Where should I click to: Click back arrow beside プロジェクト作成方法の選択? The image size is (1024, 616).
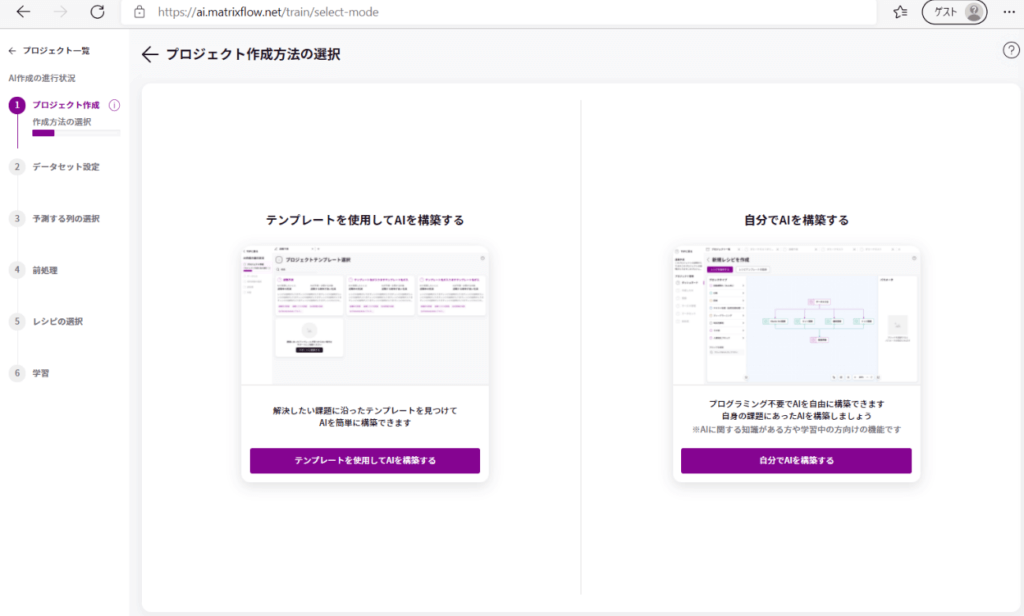tap(150, 55)
